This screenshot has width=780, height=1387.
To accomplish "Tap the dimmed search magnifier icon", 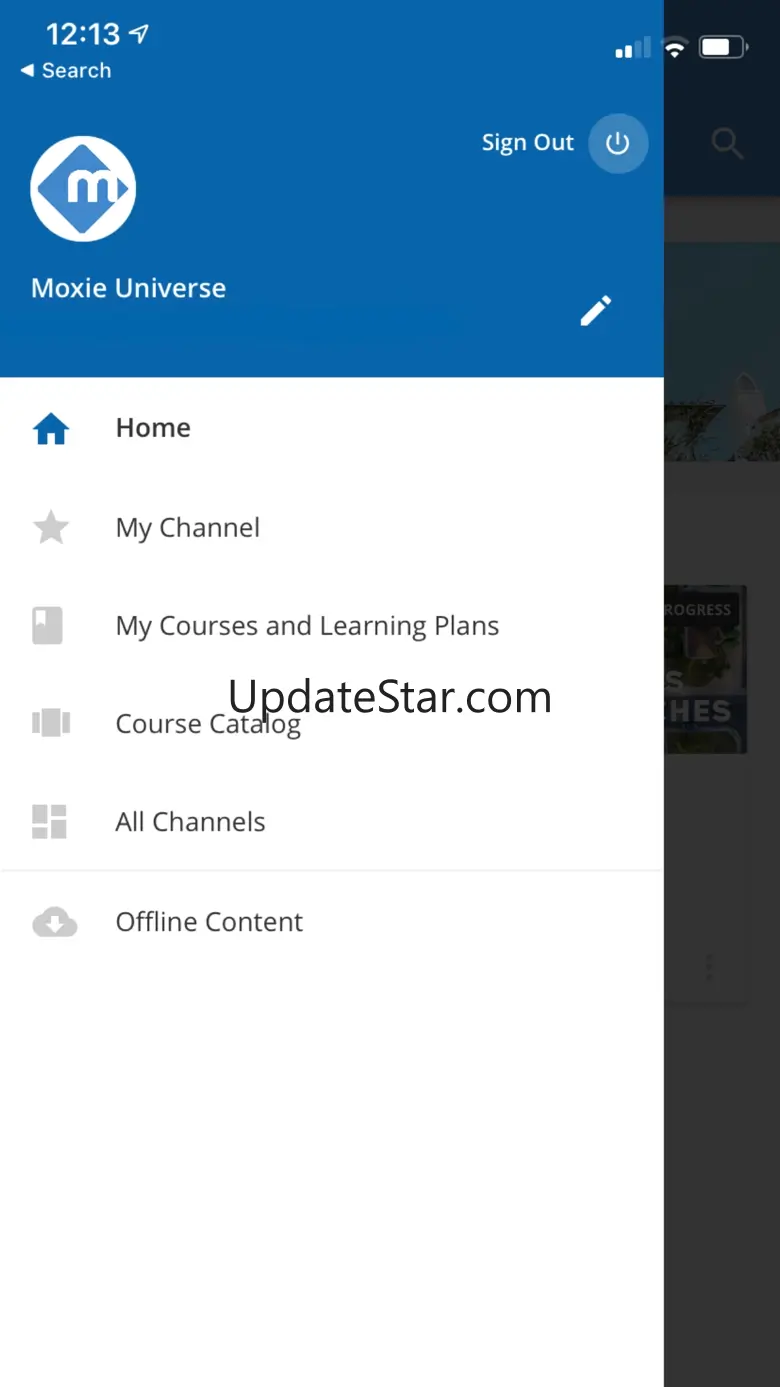I will pos(727,144).
